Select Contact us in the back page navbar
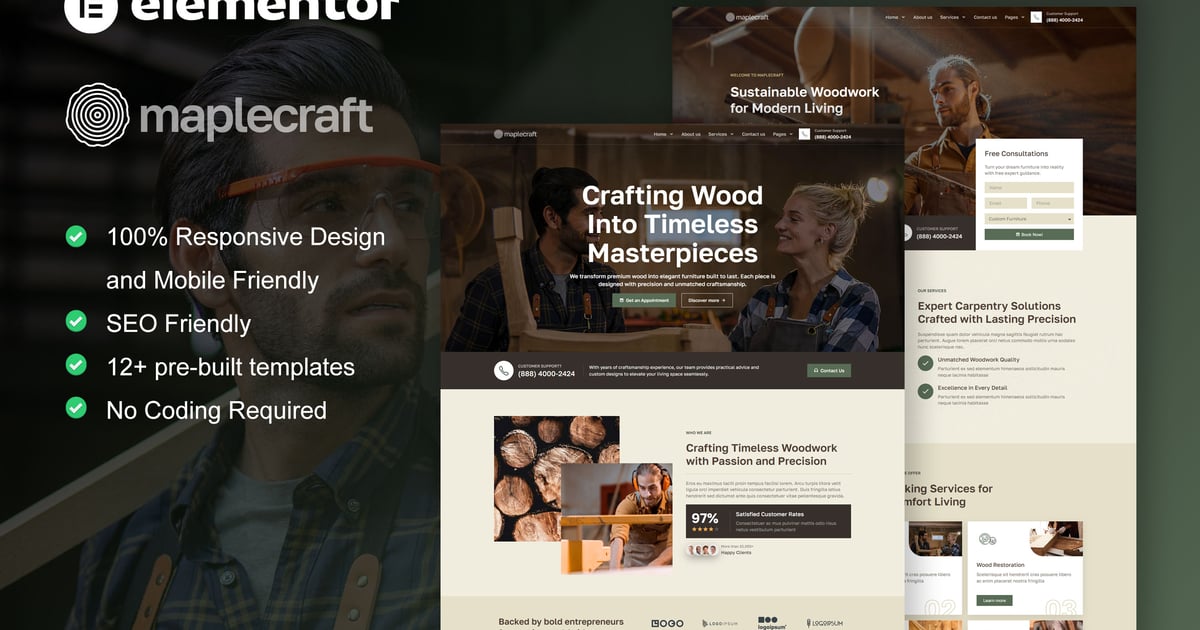 point(985,17)
